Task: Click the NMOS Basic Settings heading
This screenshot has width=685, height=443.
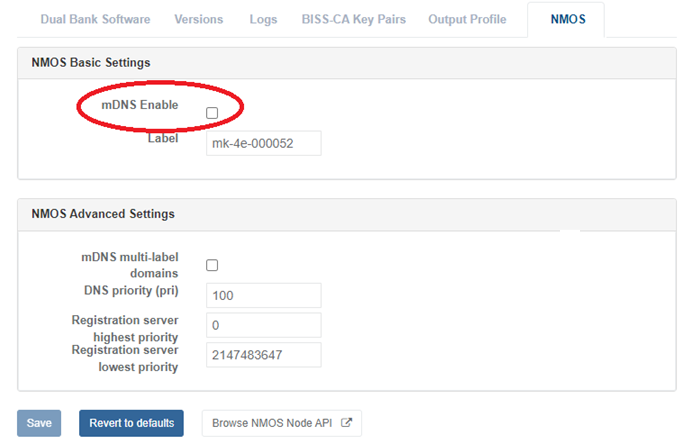Action: pyautogui.click(x=91, y=62)
